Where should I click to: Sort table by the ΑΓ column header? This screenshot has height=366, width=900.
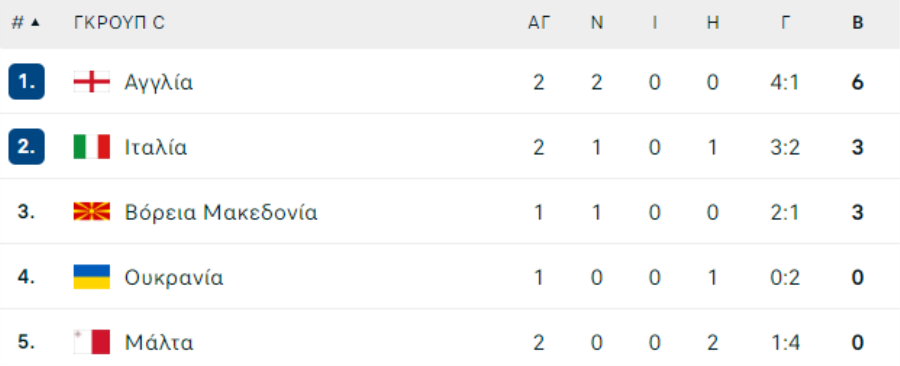tap(539, 23)
